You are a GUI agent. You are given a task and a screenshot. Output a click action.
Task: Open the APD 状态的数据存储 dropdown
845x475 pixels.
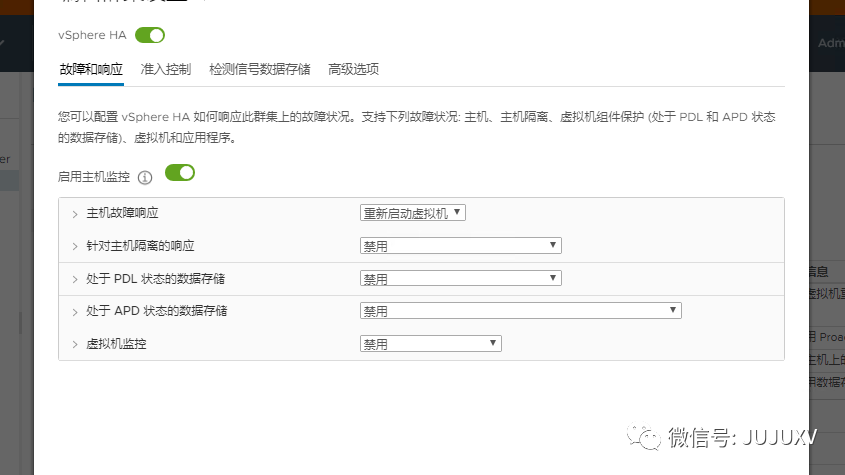tap(520, 311)
